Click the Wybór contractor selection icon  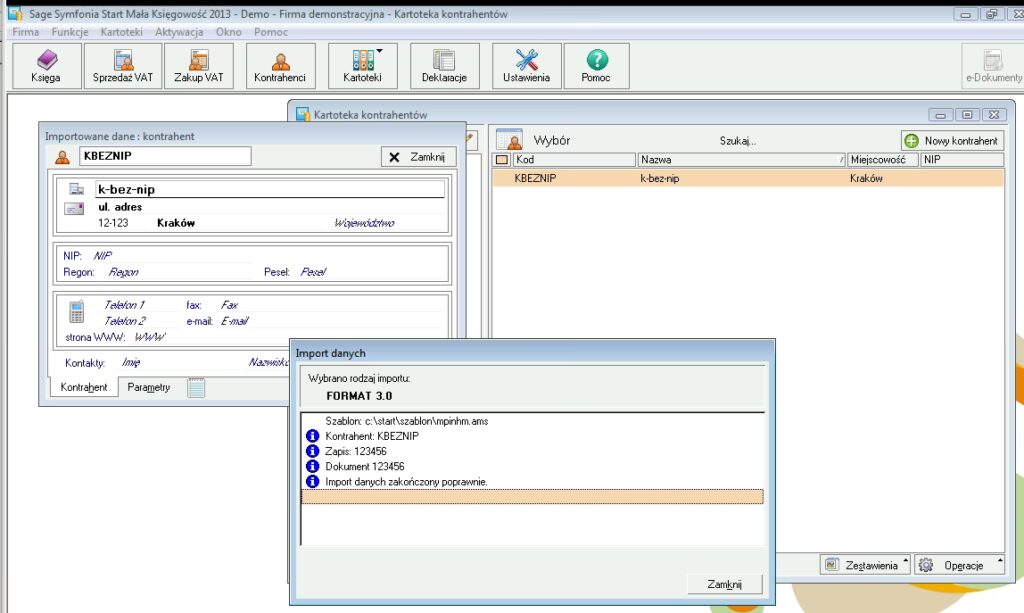pyautogui.click(x=511, y=141)
